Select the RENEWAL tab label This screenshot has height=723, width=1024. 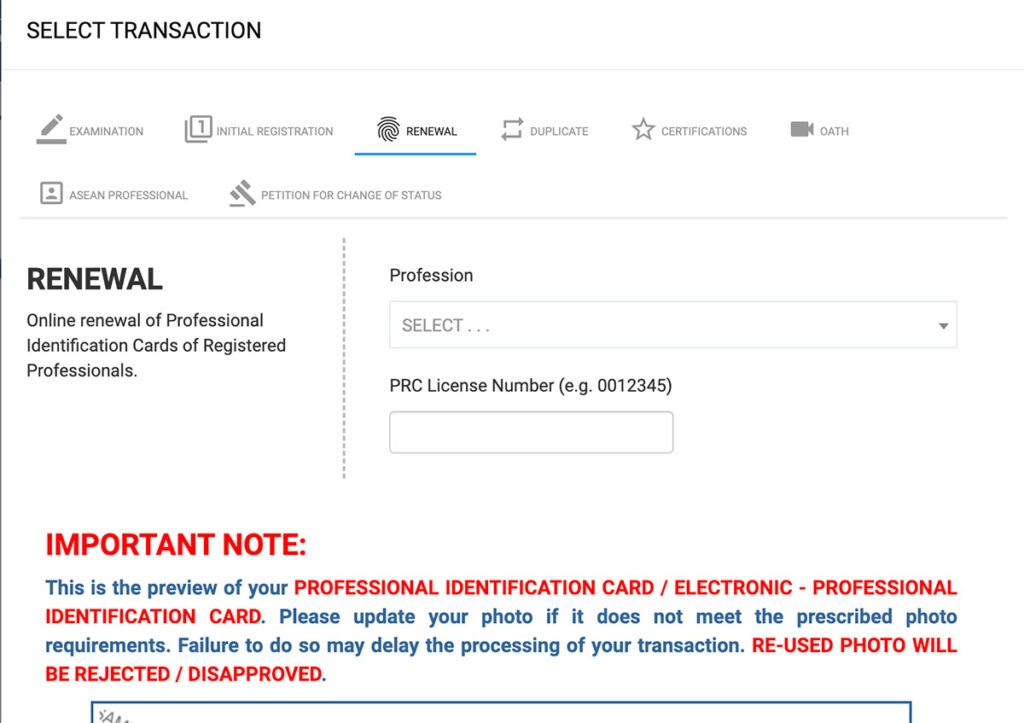tap(432, 131)
